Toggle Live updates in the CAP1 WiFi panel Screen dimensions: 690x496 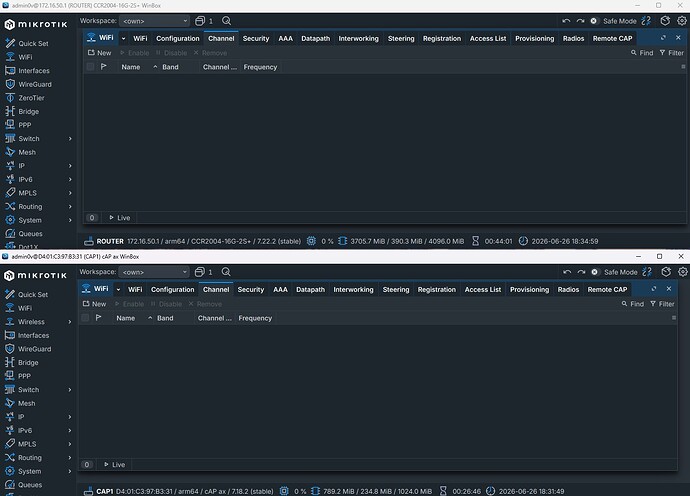tap(114, 464)
